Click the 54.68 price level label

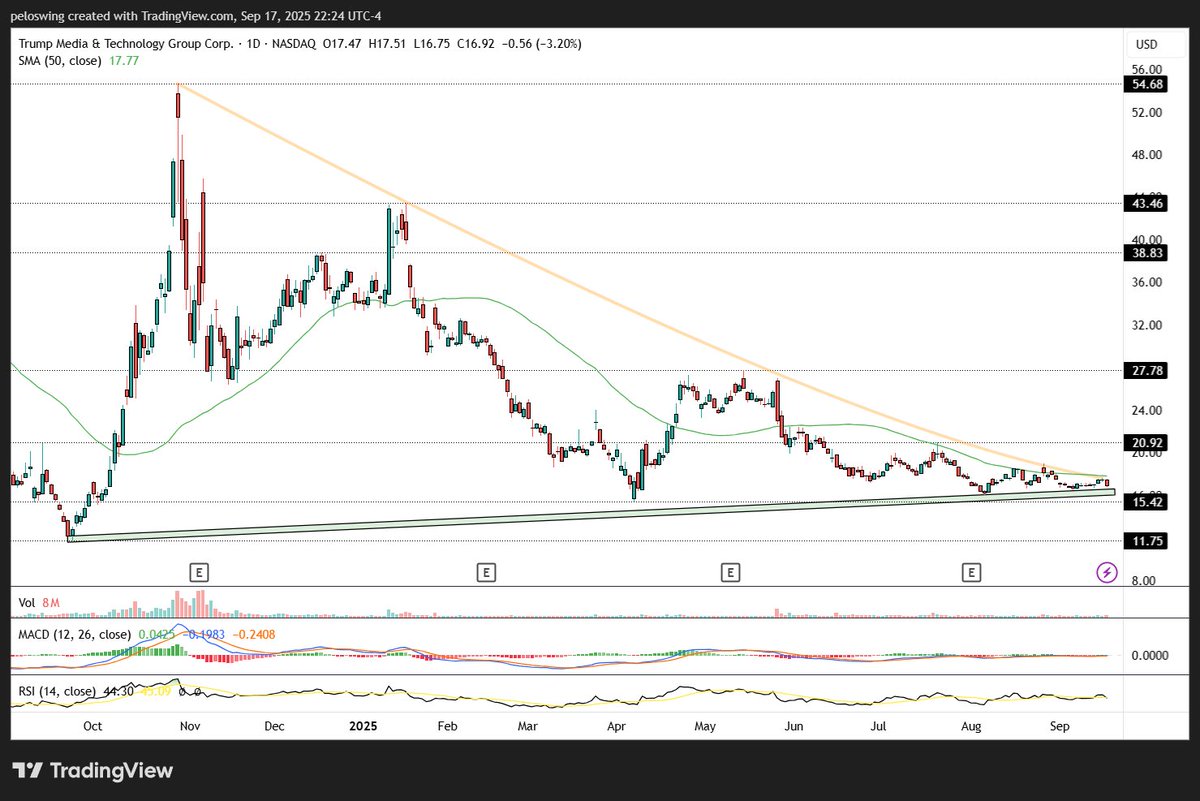tap(1147, 85)
